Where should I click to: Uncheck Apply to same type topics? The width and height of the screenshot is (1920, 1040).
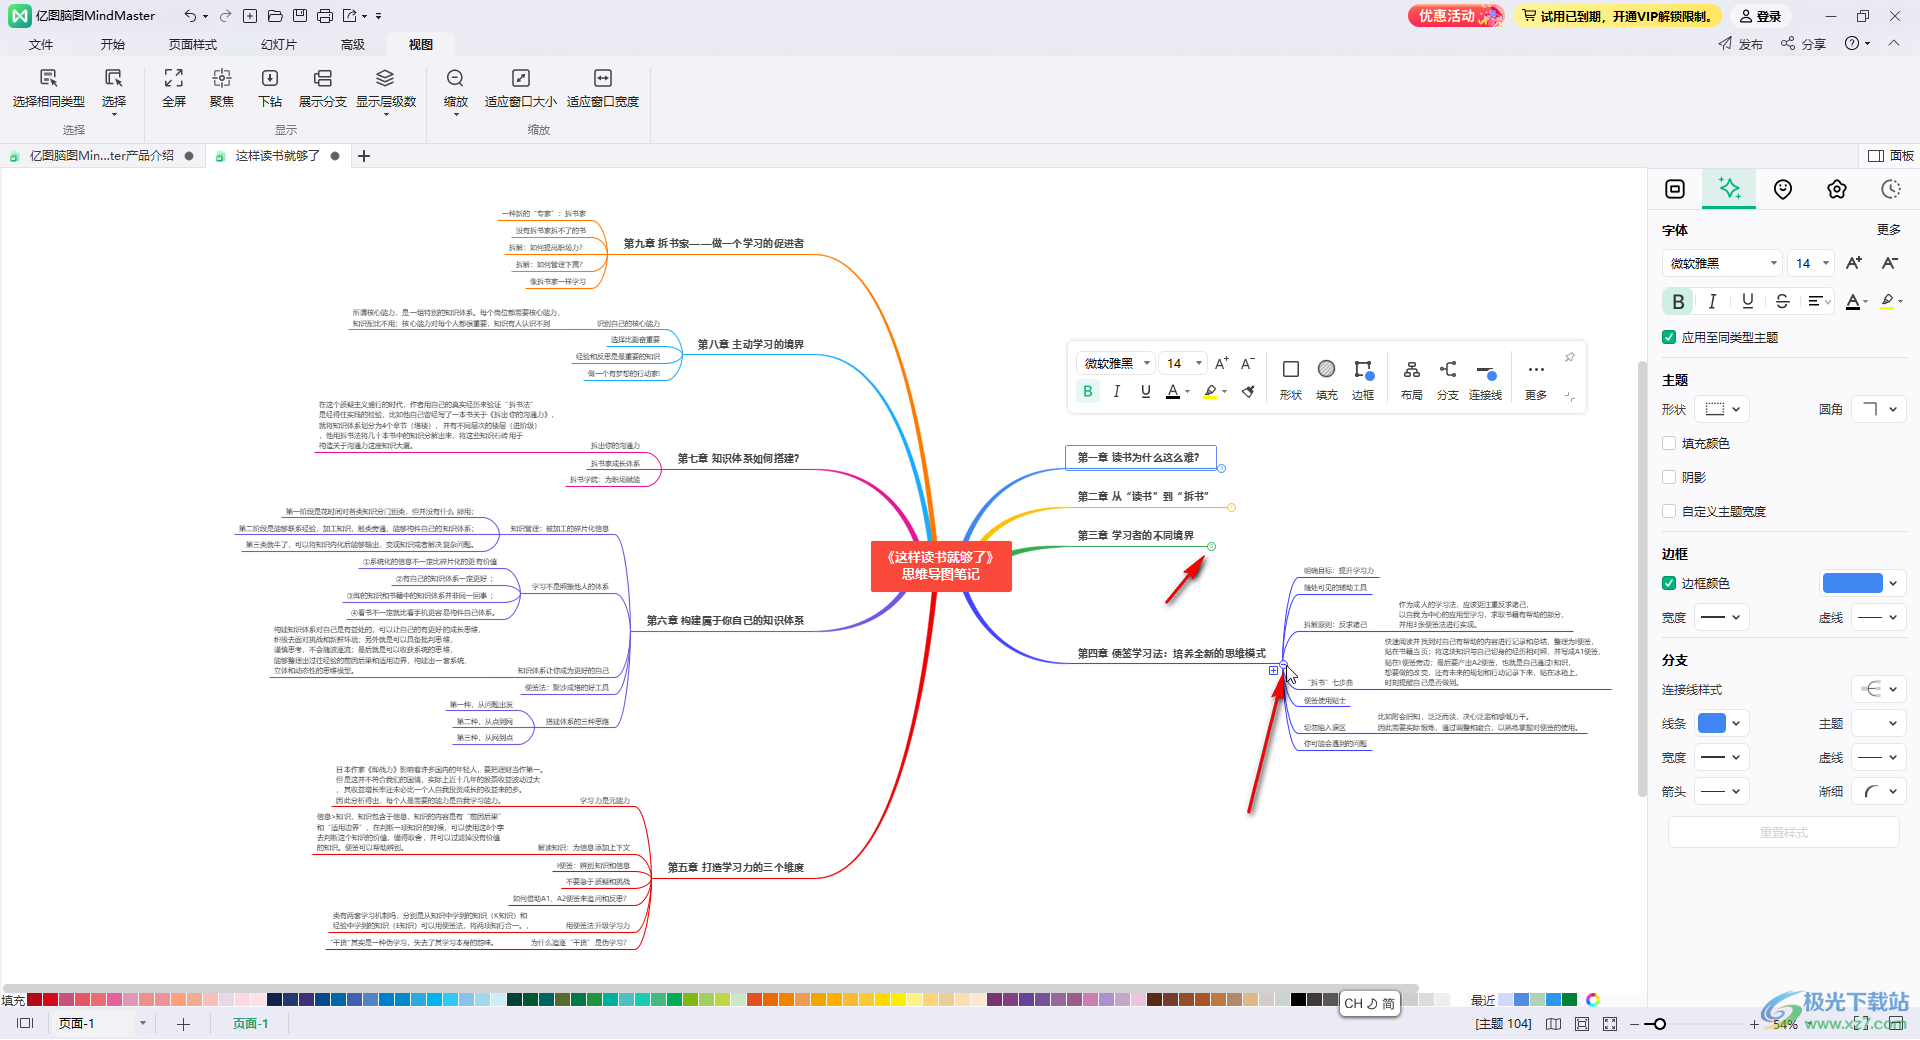coord(1669,337)
